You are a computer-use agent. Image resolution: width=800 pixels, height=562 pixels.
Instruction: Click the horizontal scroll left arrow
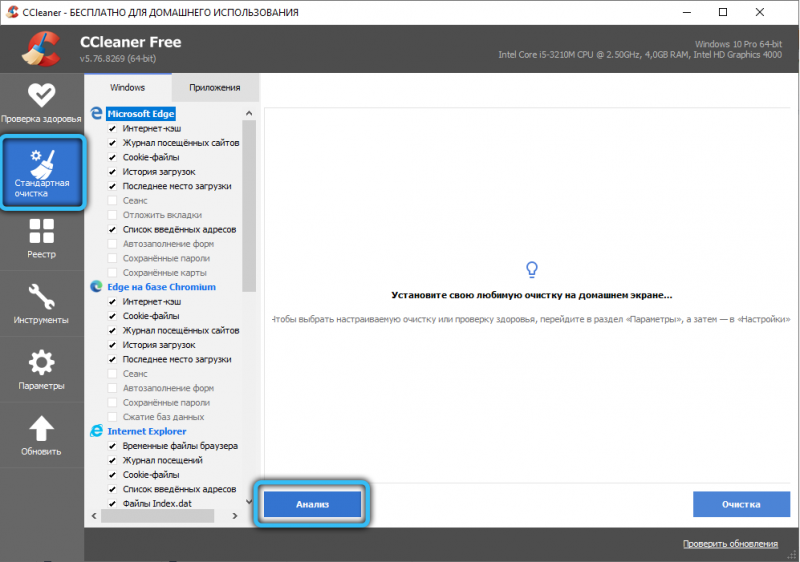pos(94,516)
